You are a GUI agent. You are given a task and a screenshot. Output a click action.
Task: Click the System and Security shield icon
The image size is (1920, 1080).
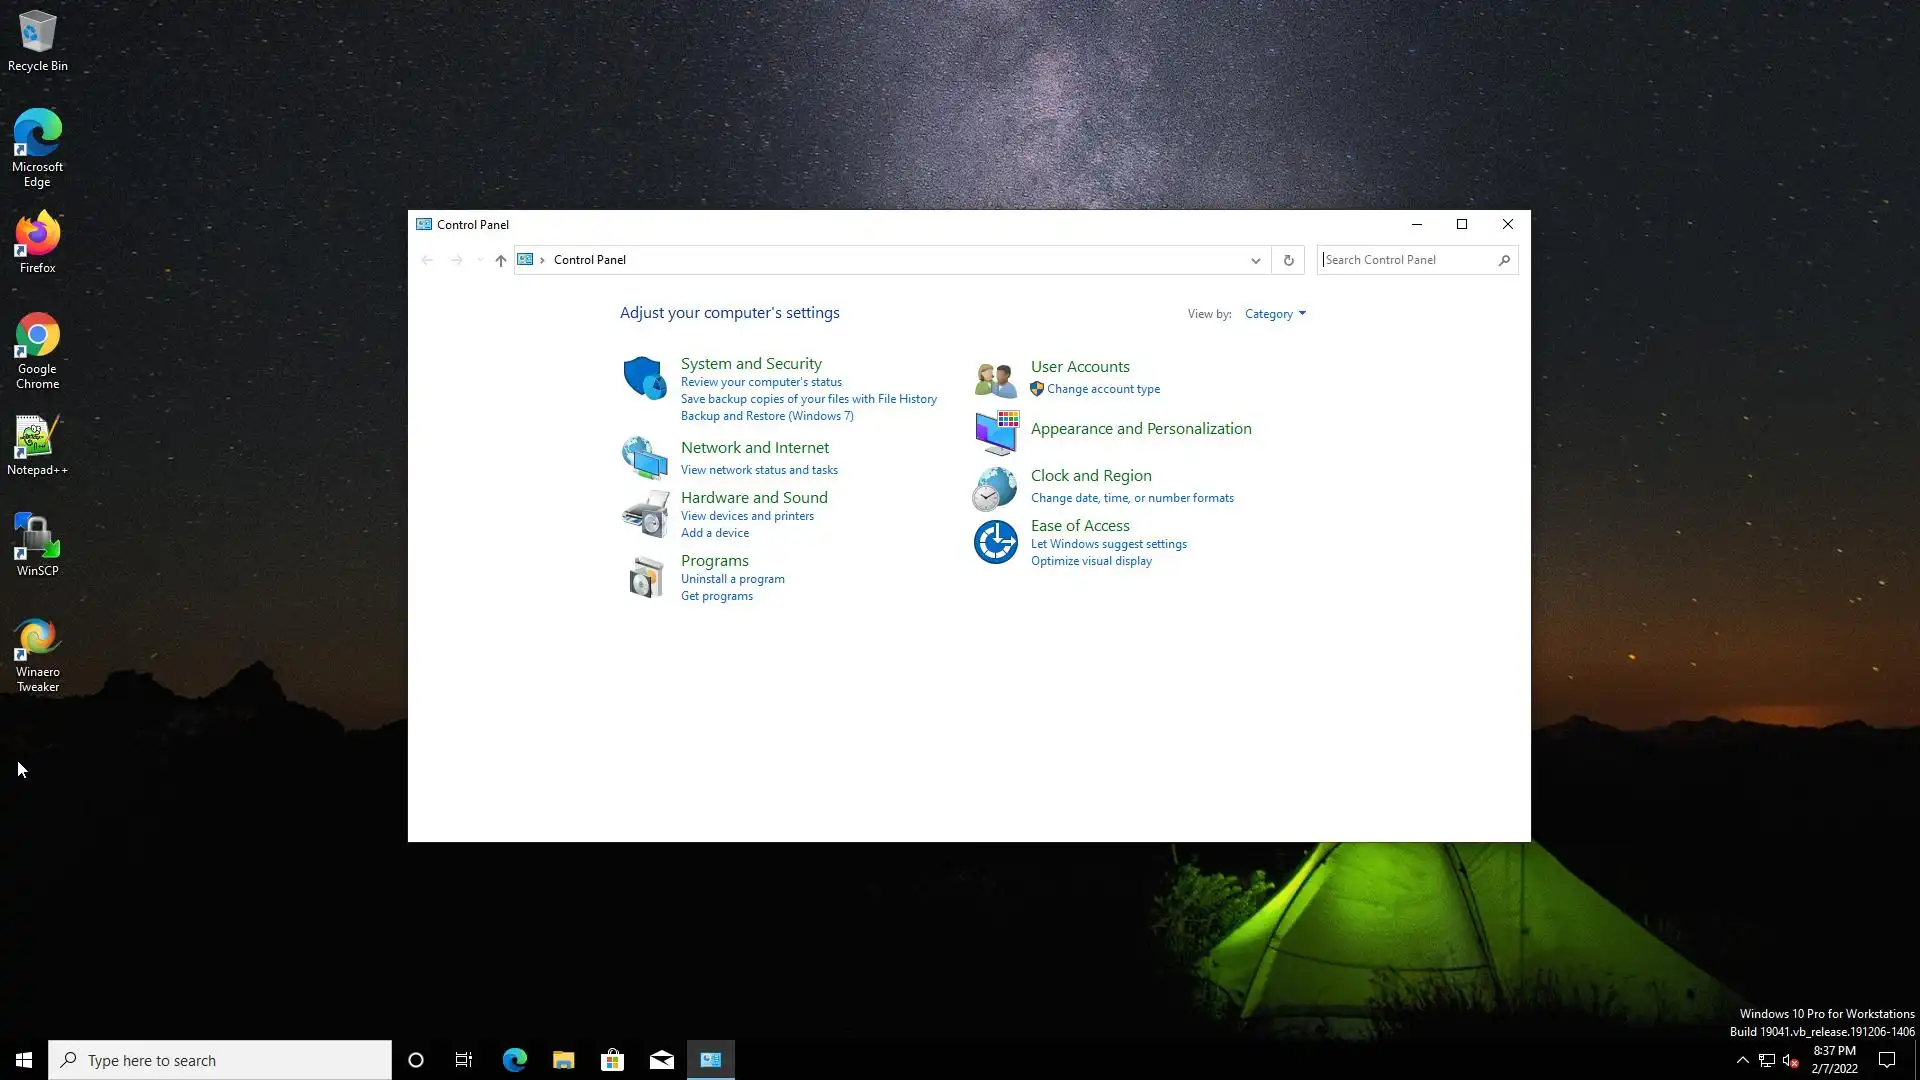[644, 378]
